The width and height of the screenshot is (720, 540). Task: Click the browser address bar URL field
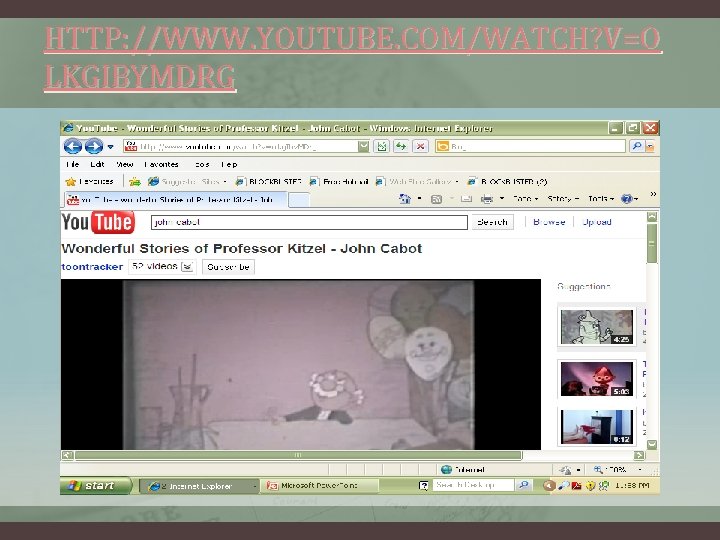pyautogui.click(x=241, y=146)
